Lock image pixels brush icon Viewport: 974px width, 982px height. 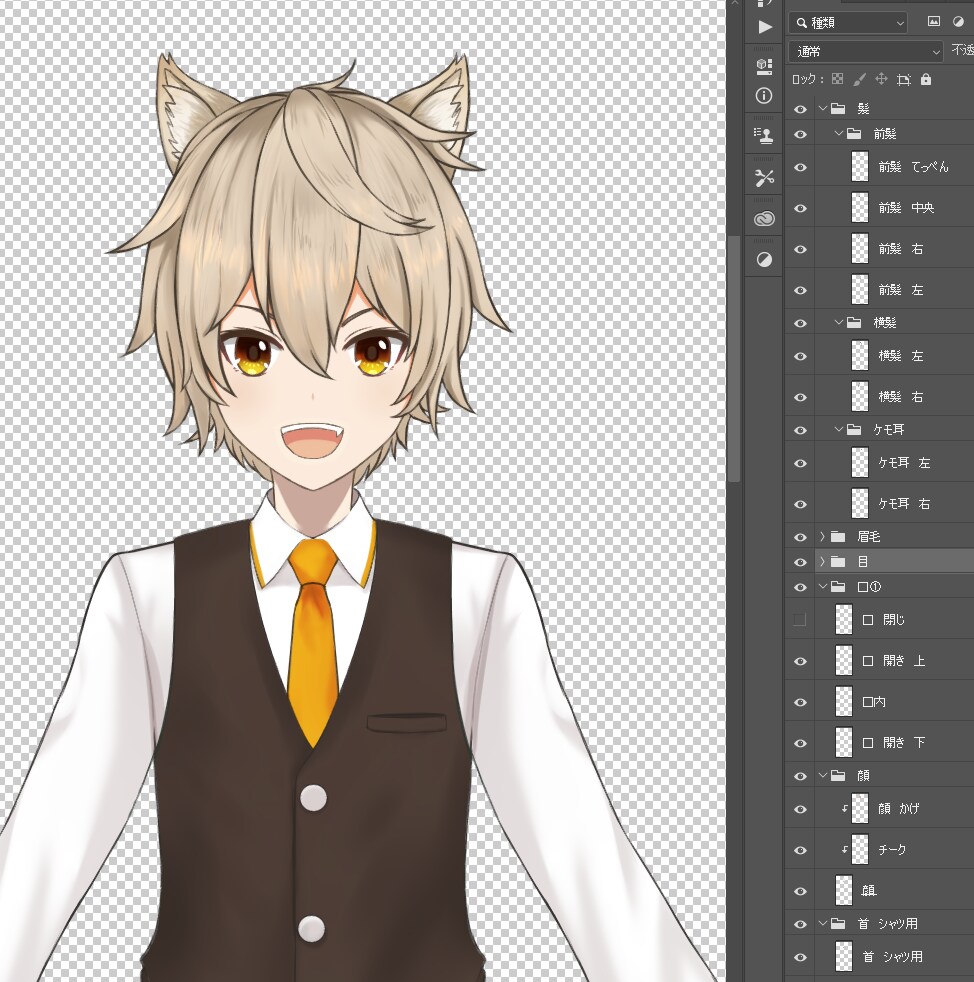[859, 79]
